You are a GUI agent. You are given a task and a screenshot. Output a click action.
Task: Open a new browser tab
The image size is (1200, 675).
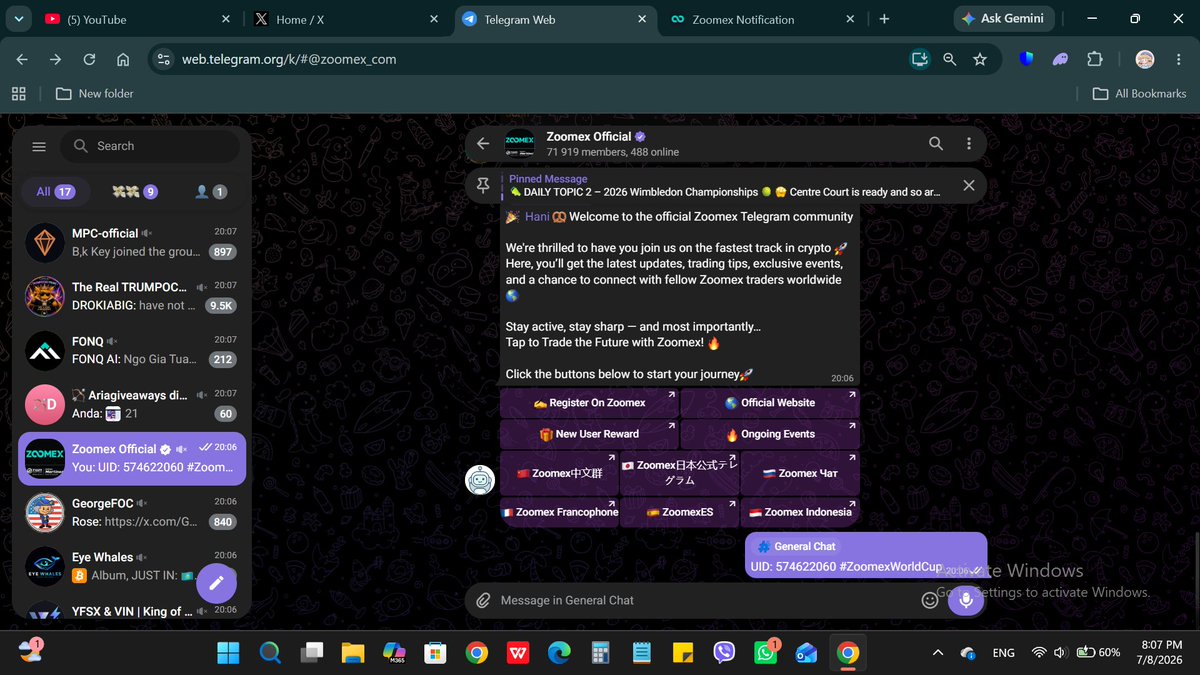[884, 19]
